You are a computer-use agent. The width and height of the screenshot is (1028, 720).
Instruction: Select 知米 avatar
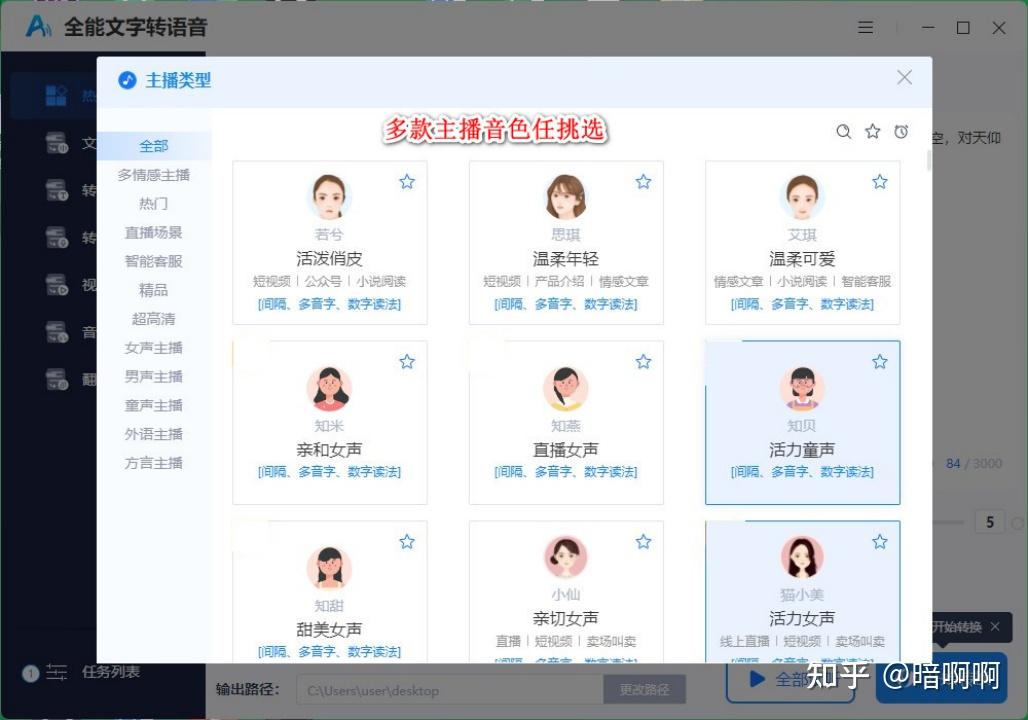[329, 388]
